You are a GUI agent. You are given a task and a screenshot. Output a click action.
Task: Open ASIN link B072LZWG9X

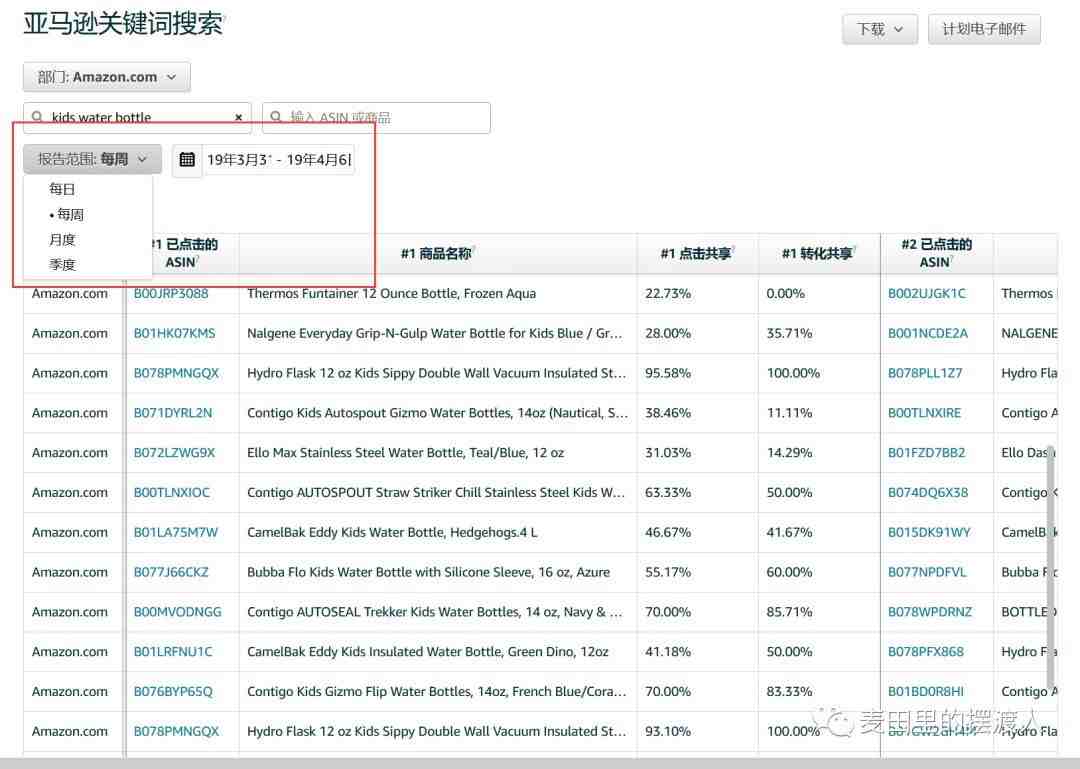(174, 453)
